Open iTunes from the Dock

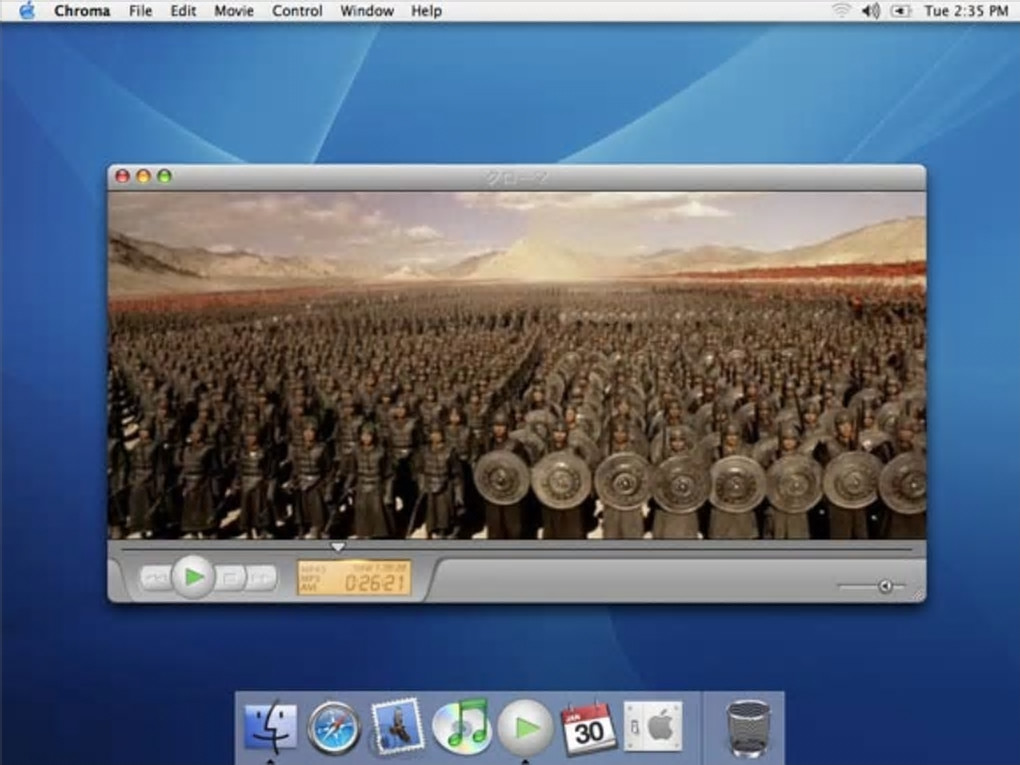point(461,726)
